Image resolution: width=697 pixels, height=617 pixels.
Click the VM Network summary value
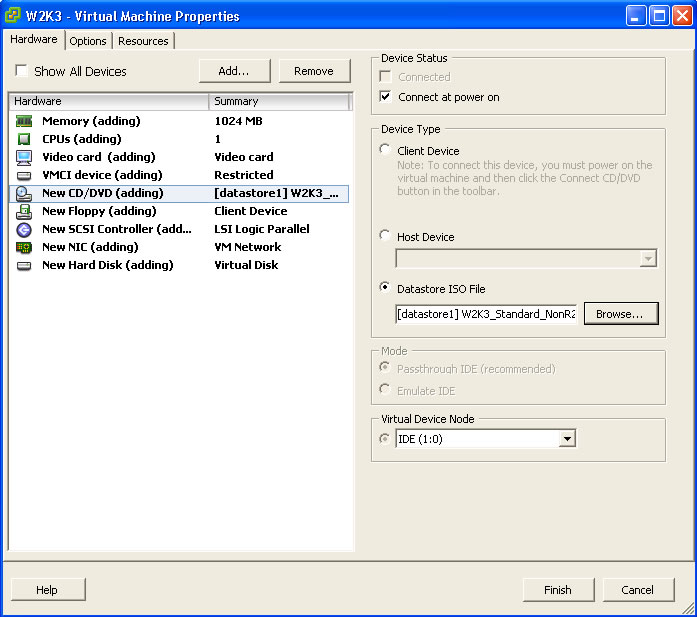pos(248,247)
